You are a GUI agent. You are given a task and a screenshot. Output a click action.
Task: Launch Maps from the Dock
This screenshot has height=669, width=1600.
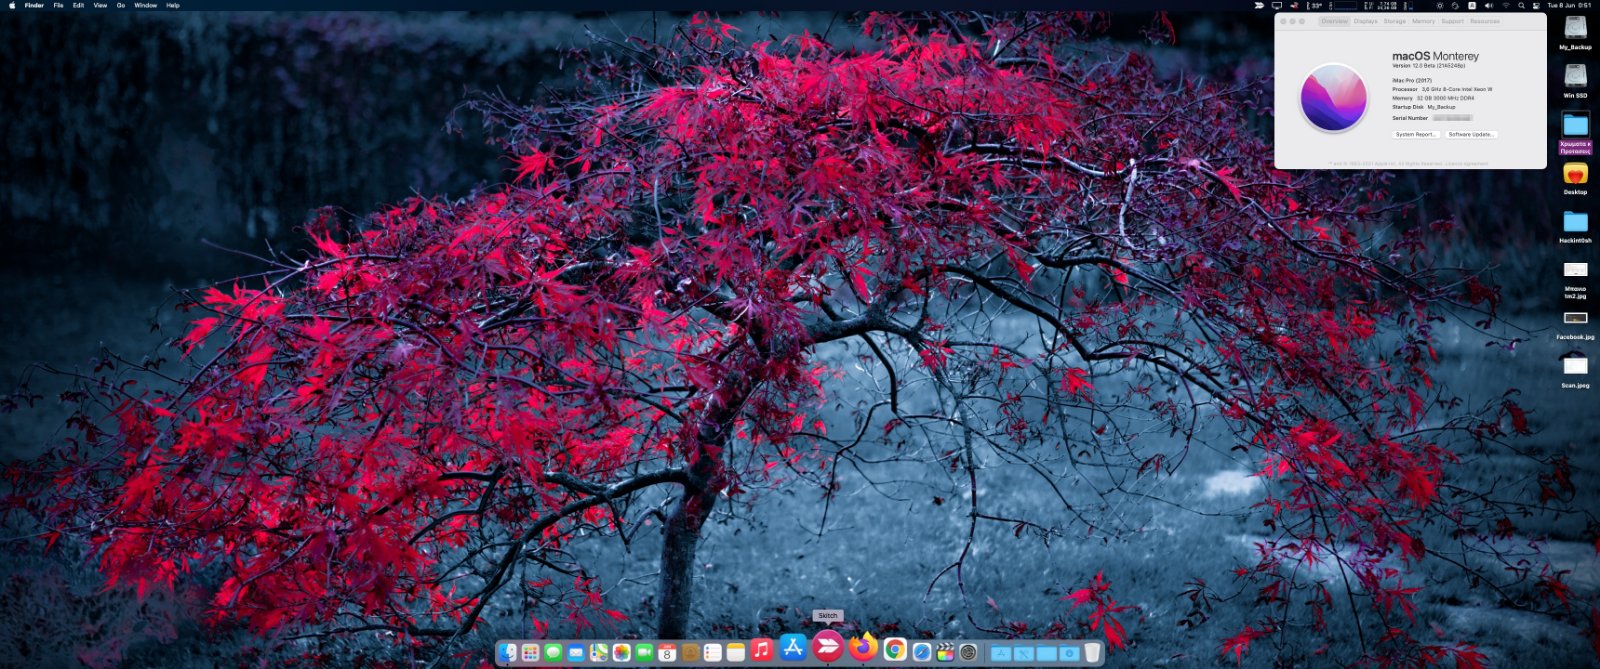click(x=599, y=652)
